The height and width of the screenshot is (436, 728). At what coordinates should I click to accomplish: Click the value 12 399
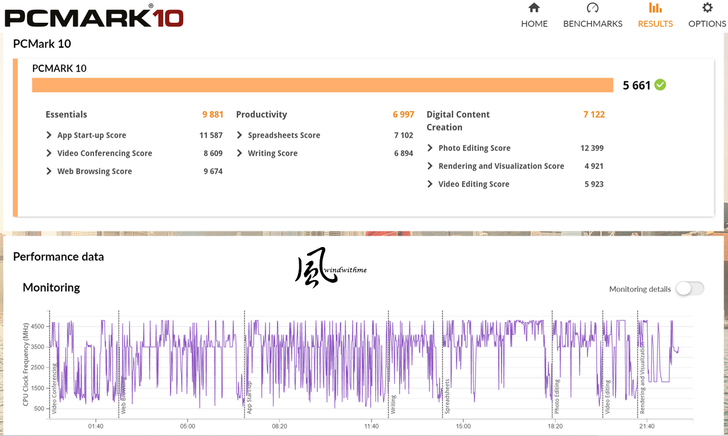coord(592,148)
